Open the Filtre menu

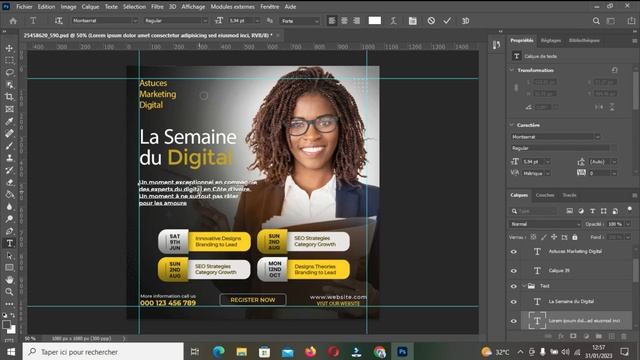157,7
